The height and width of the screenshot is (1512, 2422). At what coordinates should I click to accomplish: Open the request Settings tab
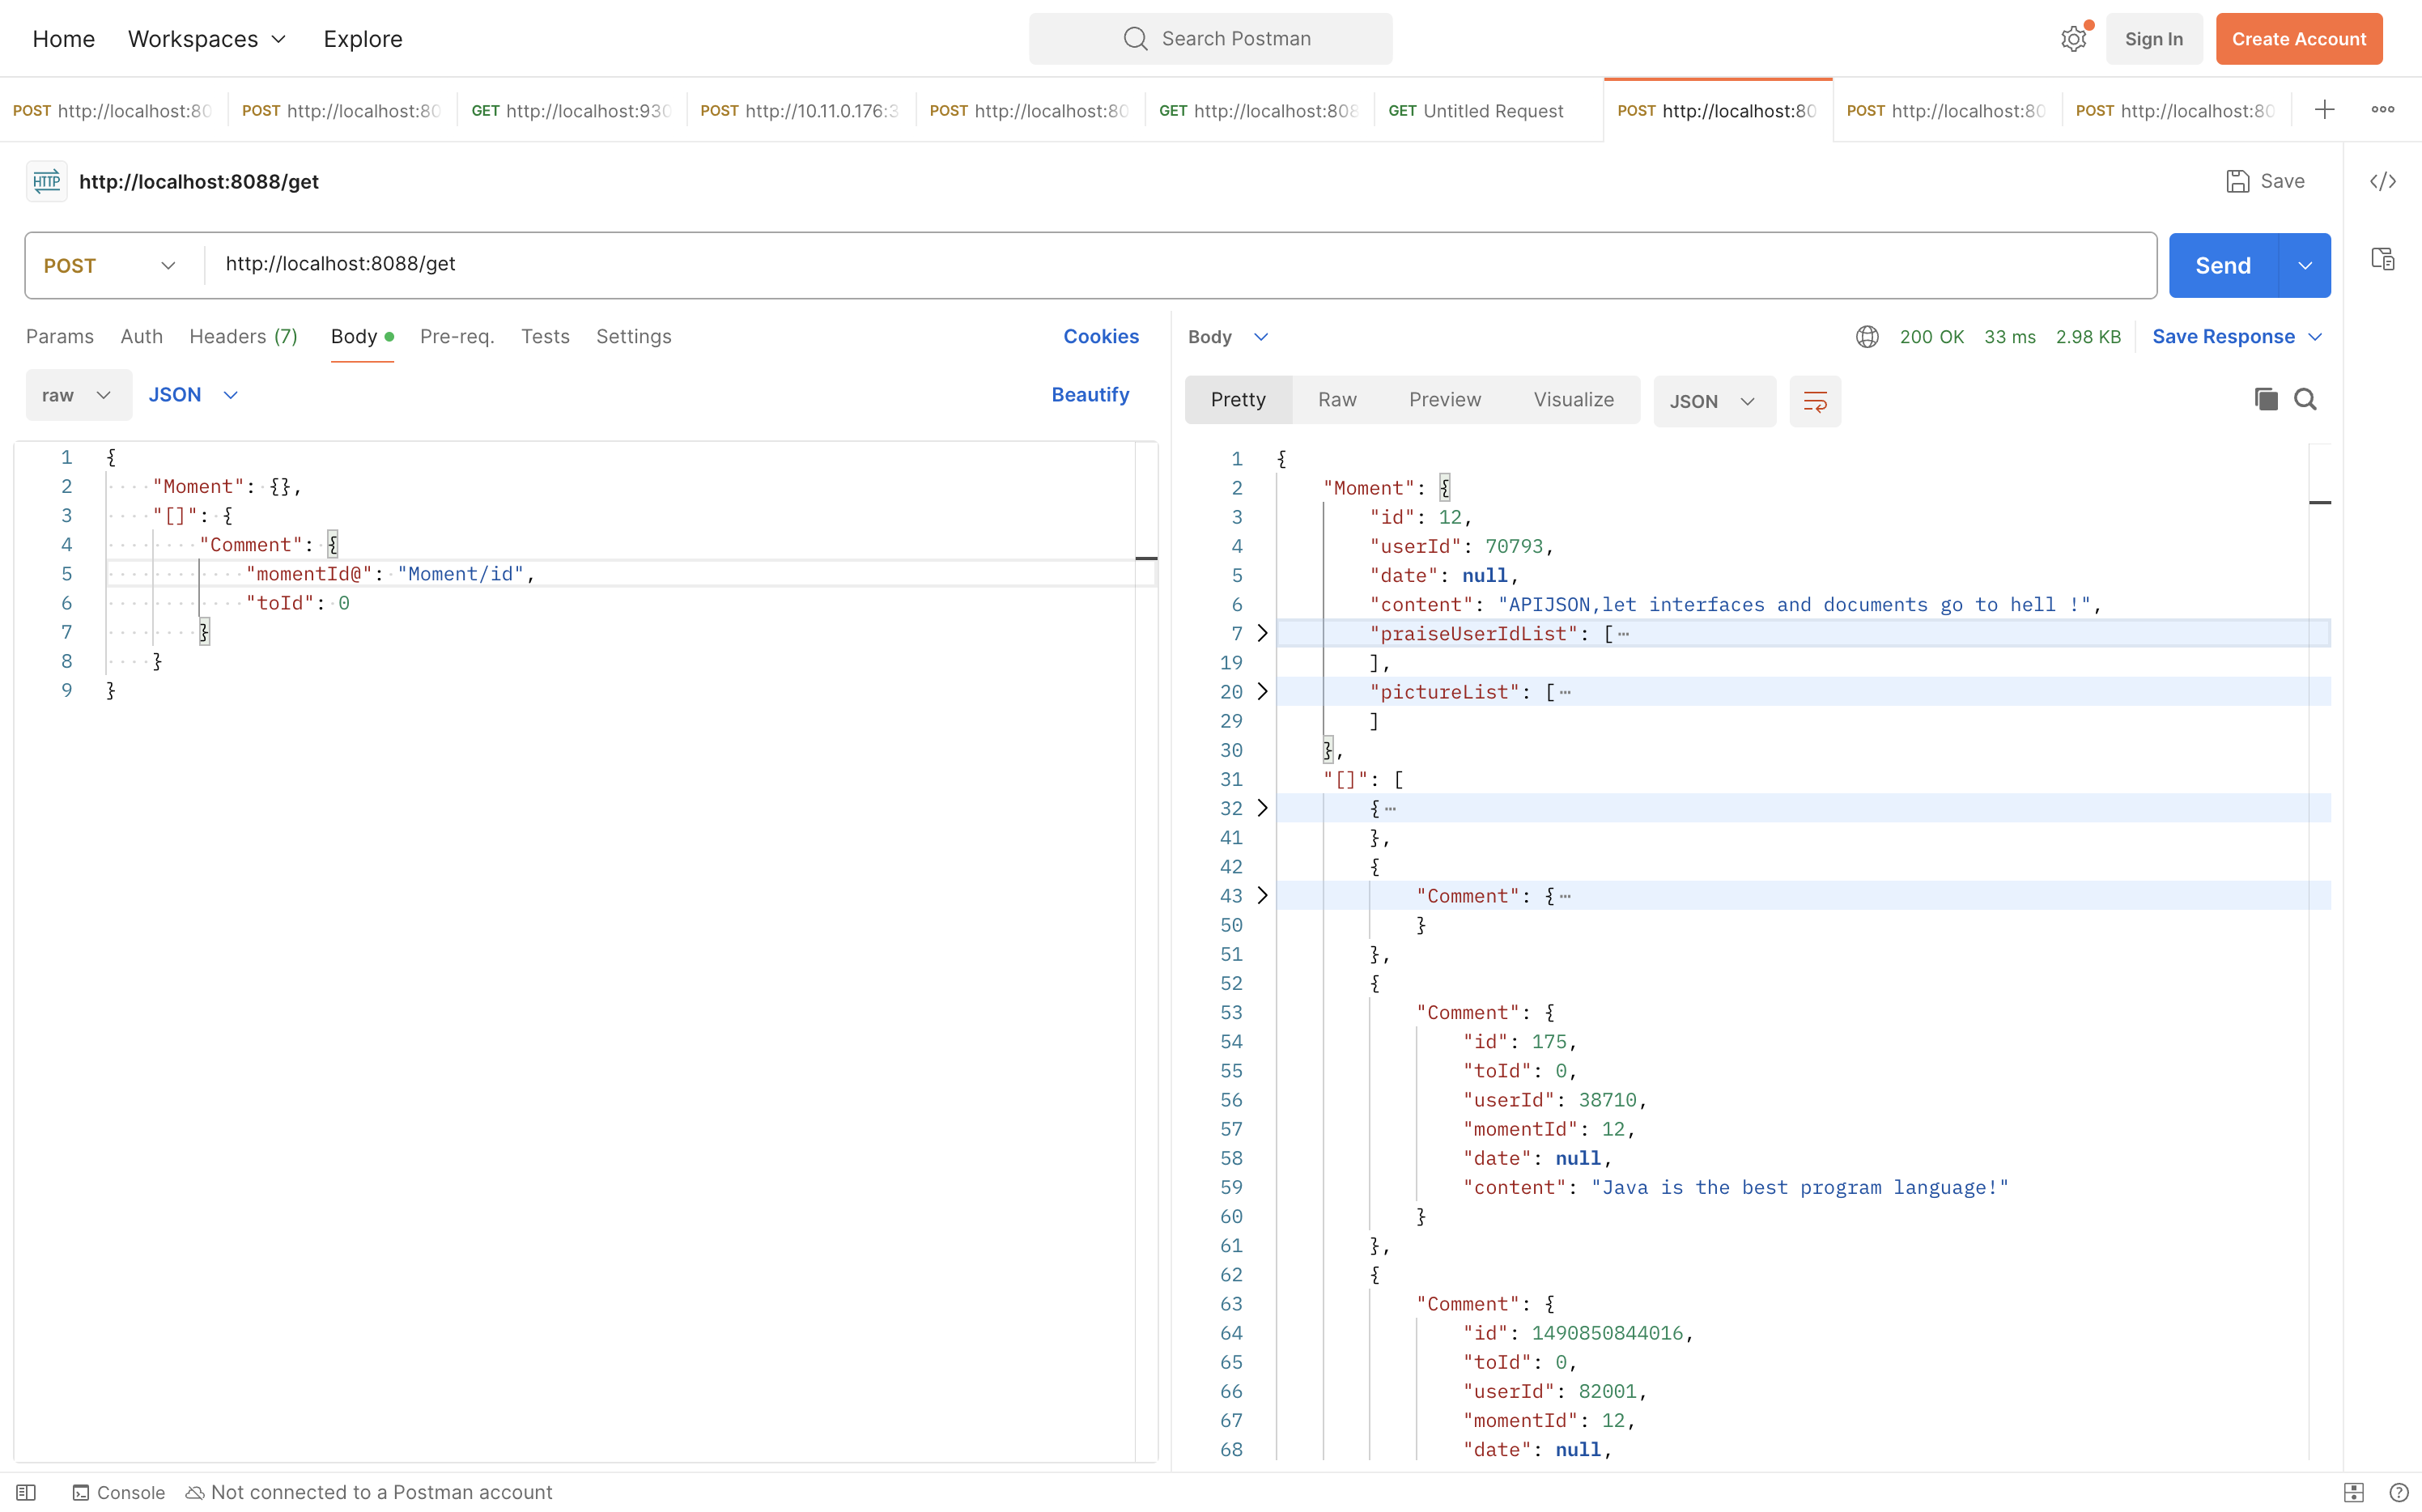[634, 337]
